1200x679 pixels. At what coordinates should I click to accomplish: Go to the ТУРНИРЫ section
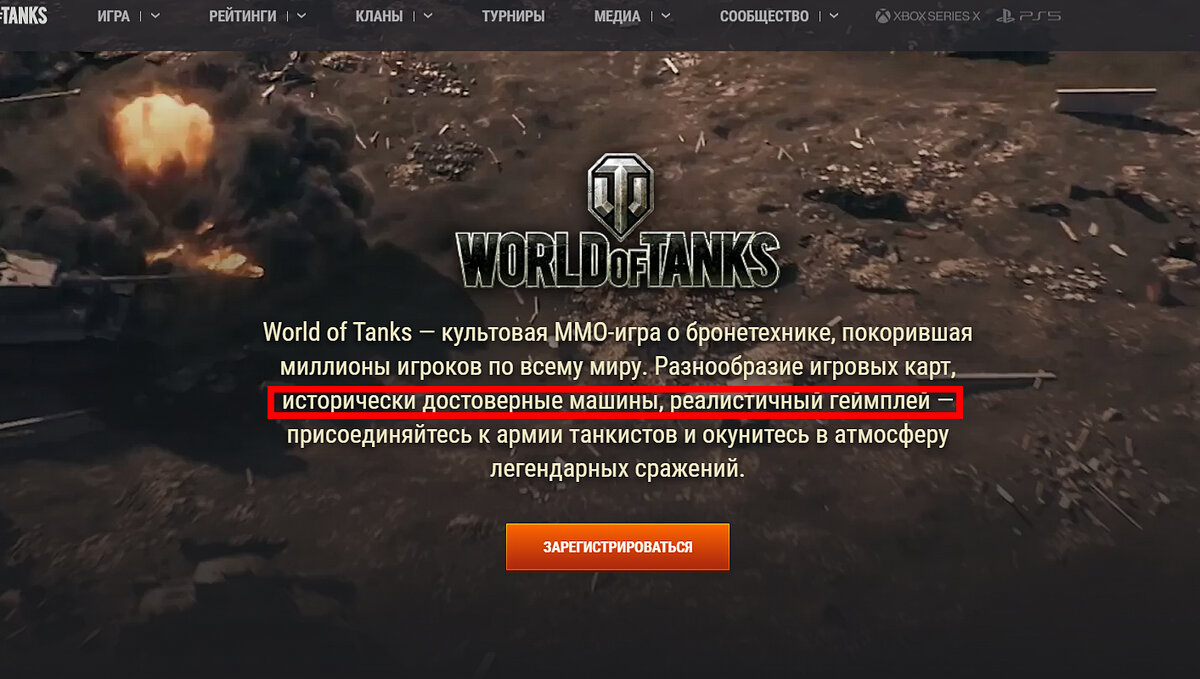coord(513,16)
